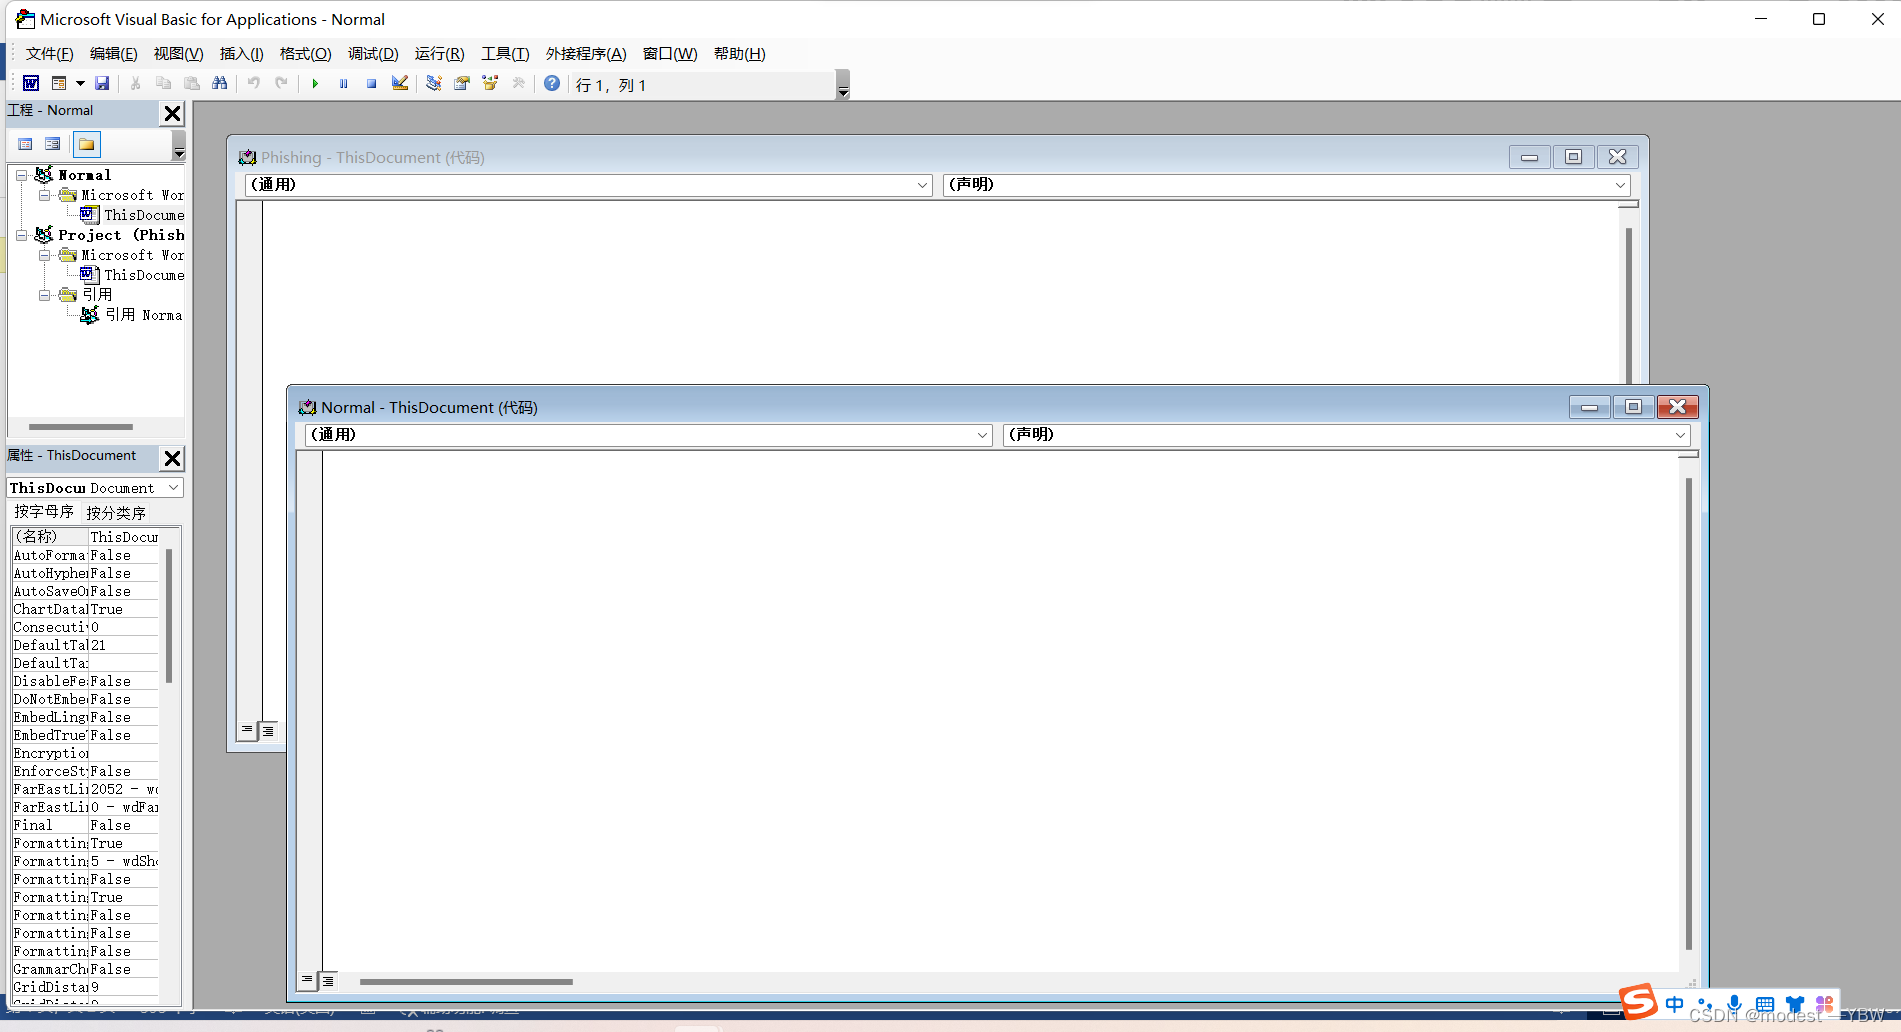This screenshot has width=1901, height=1032.
Task: Open the 外接程序(A) menu
Action: pyautogui.click(x=586, y=54)
